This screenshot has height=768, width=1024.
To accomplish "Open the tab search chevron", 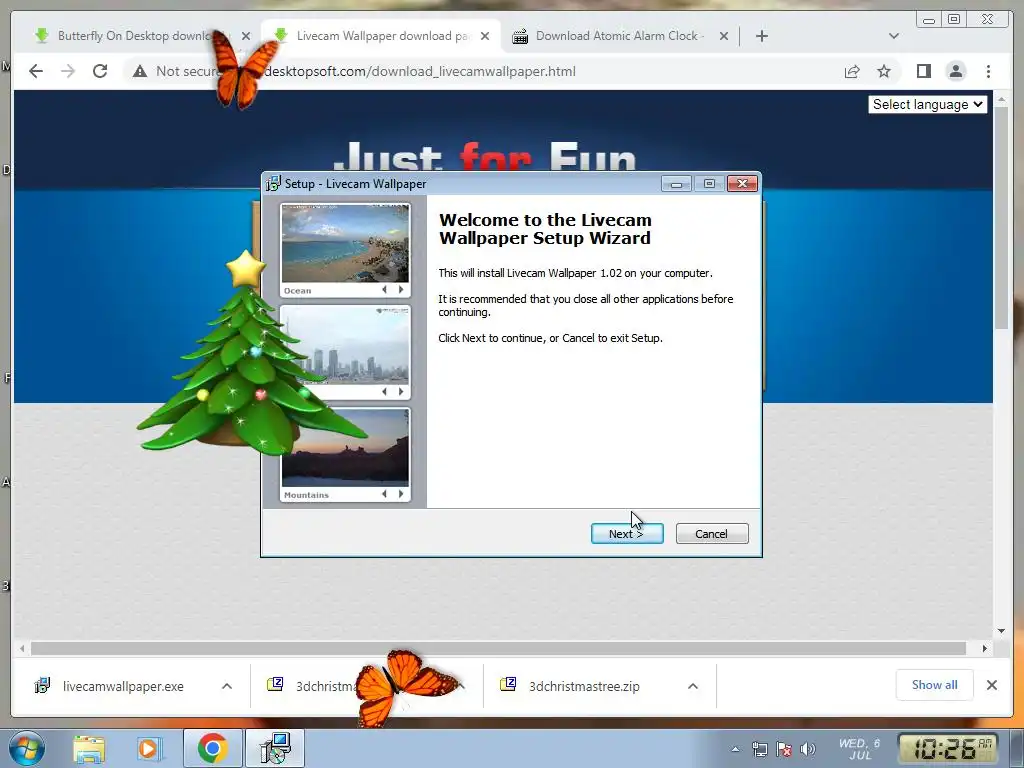I will tap(893, 36).
